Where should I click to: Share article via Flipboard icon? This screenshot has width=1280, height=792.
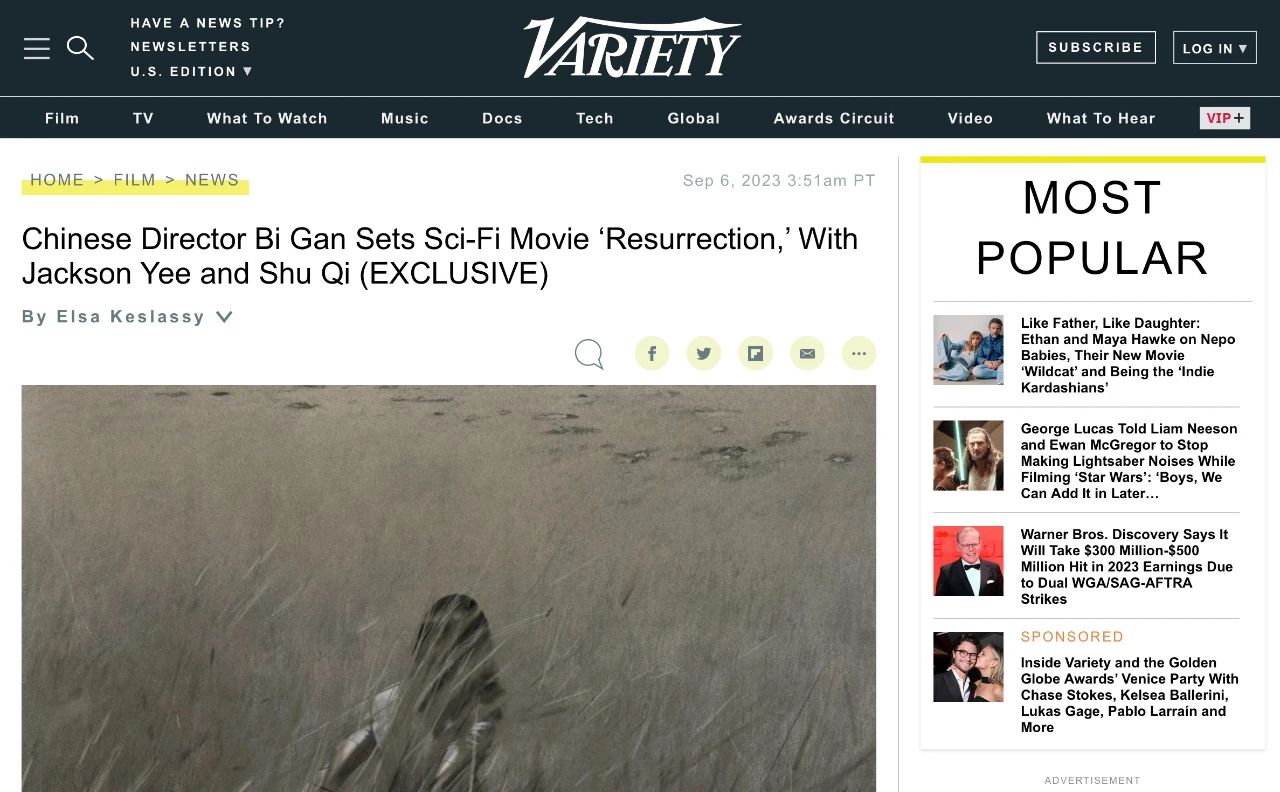coord(756,353)
